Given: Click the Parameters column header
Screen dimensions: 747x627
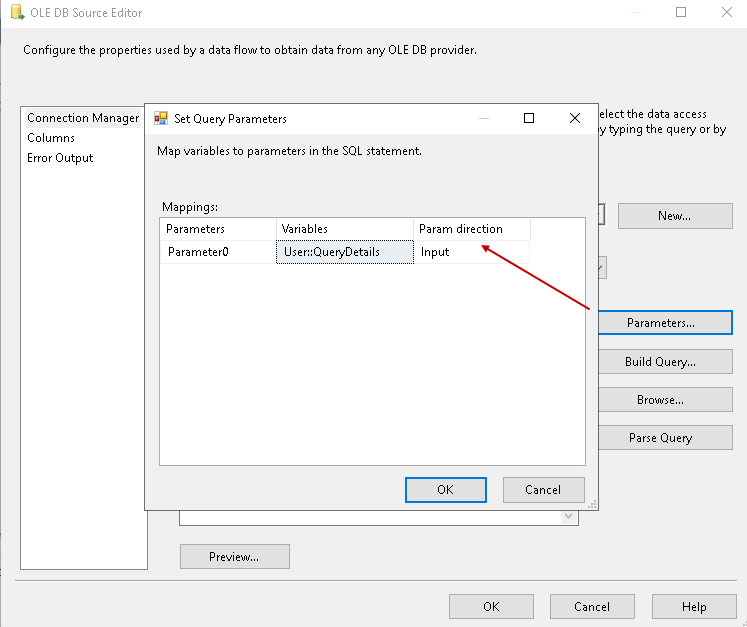Looking at the screenshot, I should [x=219, y=229].
